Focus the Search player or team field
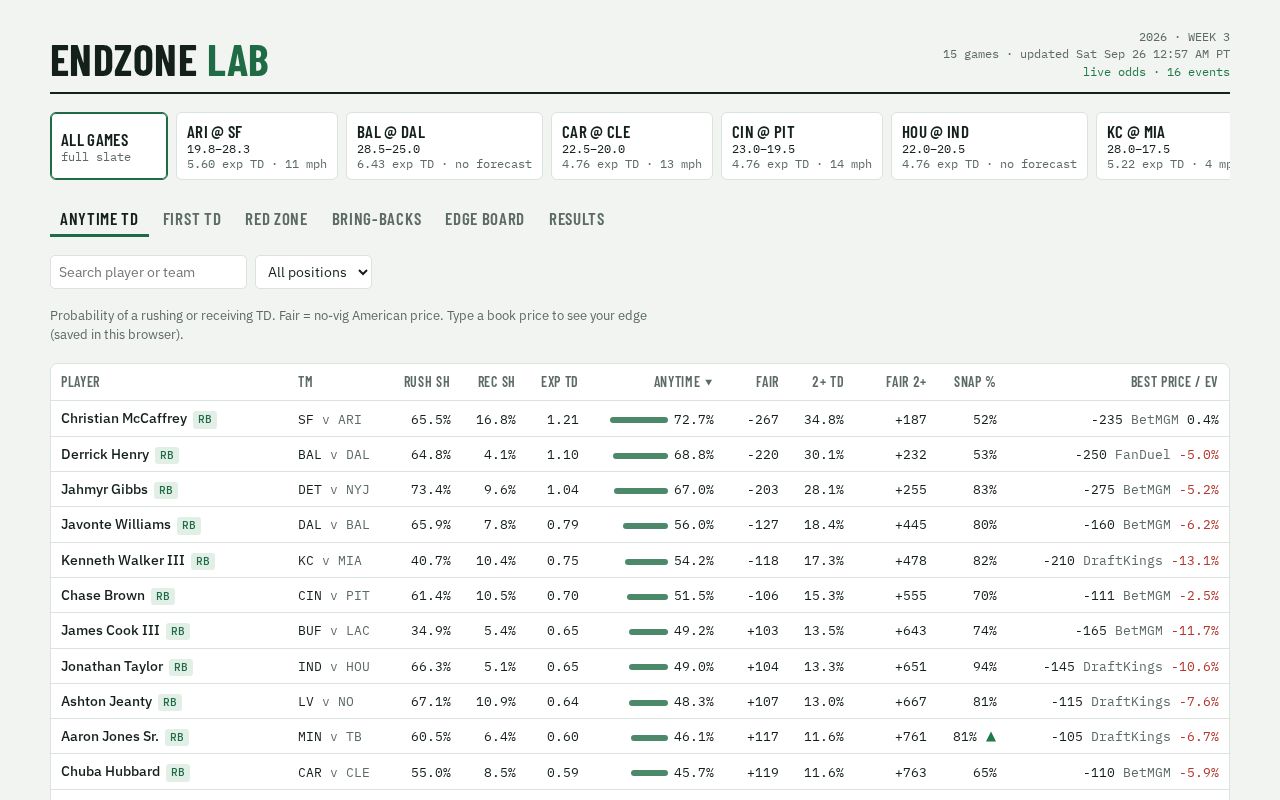The height and width of the screenshot is (800, 1280). tap(148, 272)
